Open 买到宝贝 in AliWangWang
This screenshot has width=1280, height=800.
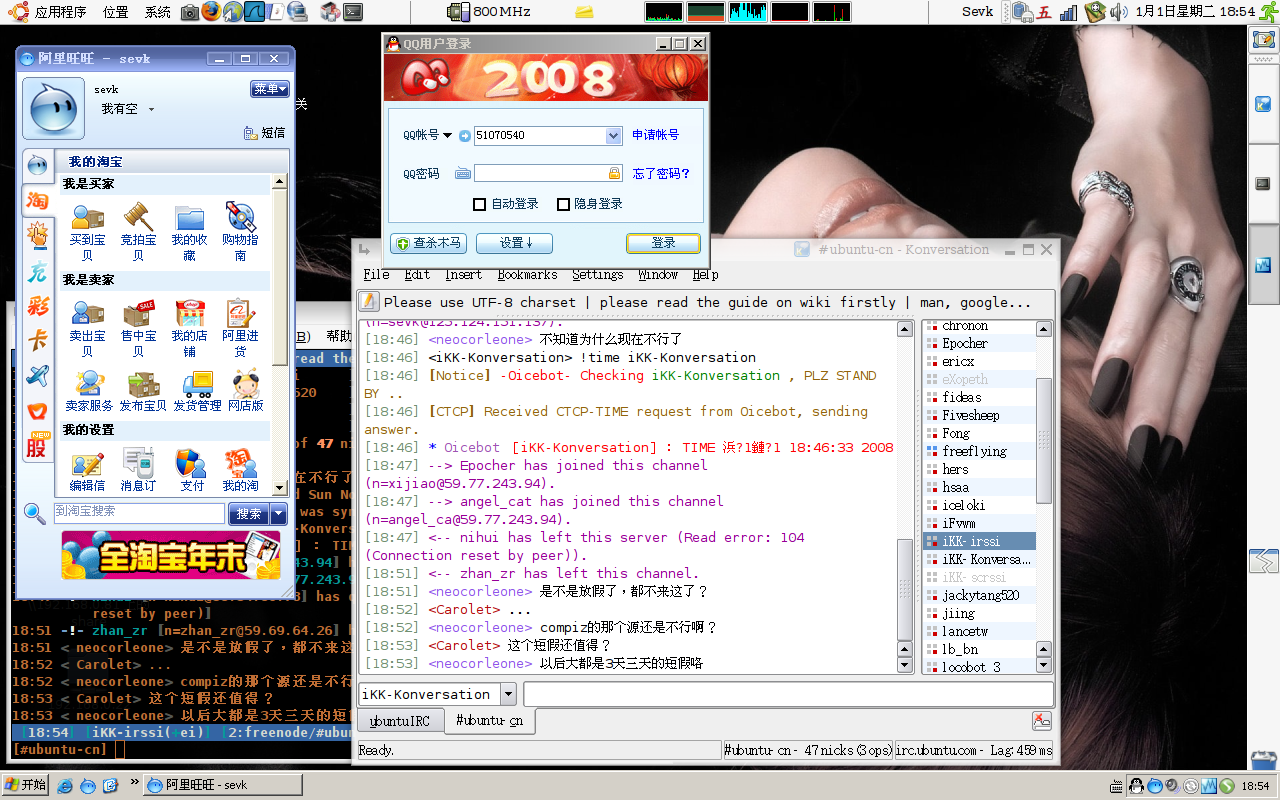(x=87, y=232)
